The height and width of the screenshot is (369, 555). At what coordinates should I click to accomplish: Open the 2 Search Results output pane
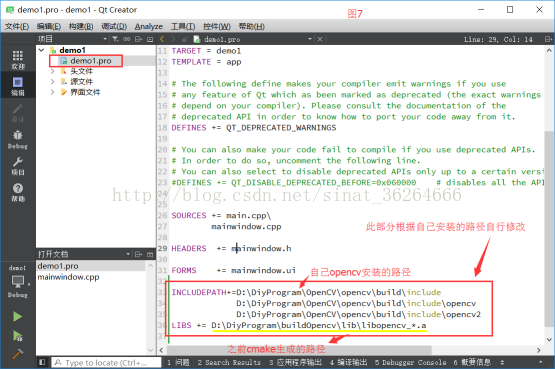[x=229, y=362]
